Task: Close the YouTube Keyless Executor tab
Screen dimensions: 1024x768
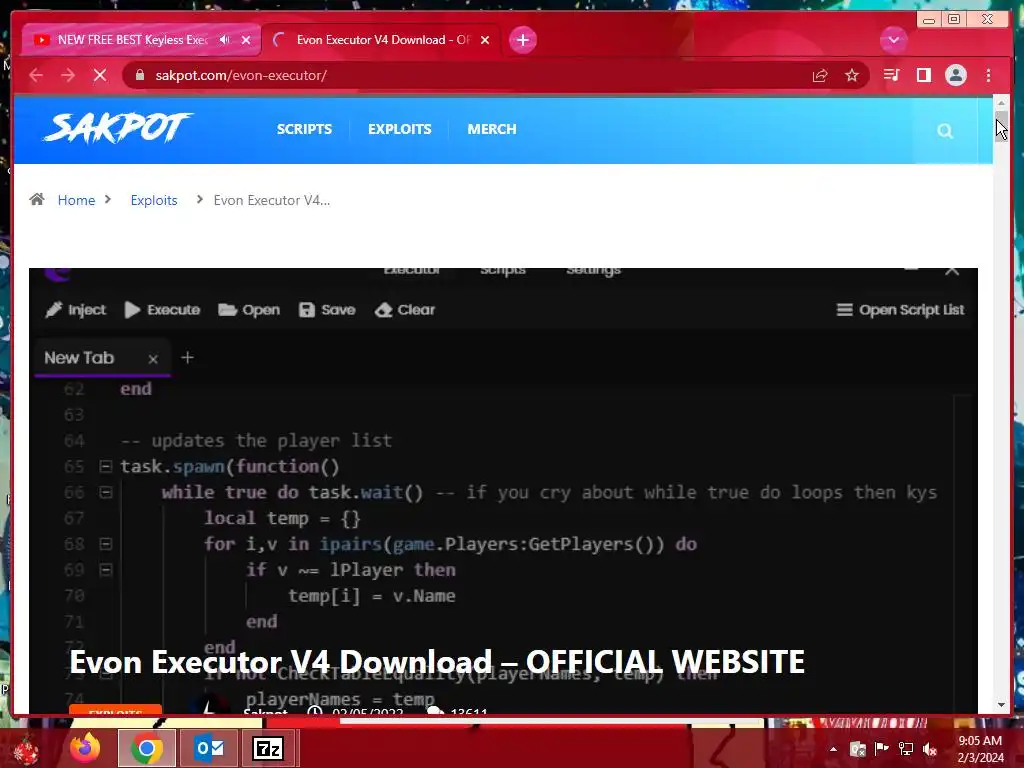Action: (x=246, y=40)
